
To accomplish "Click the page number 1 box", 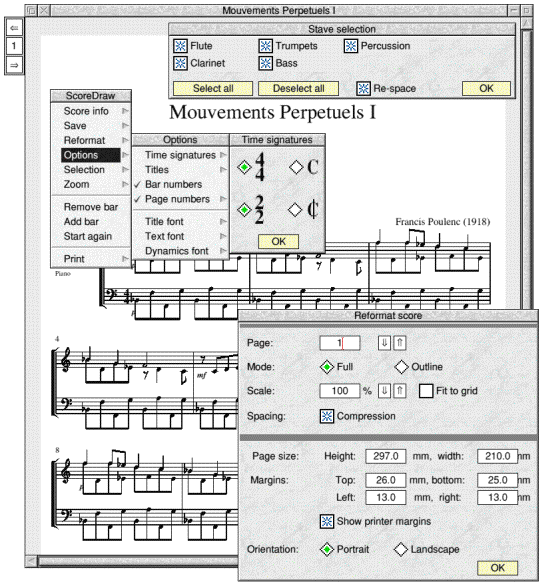I will (x=14, y=46).
